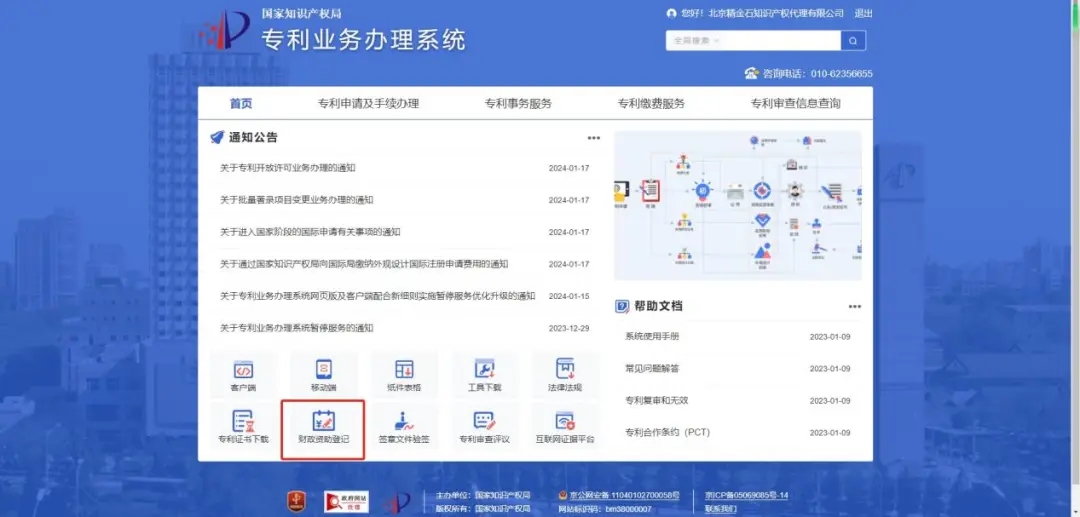This screenshot has width=1080, height=517.
Task: Open notice 关于进入国家阶段的国际申请有关事项的通知
Action: (x=310, y=232)
